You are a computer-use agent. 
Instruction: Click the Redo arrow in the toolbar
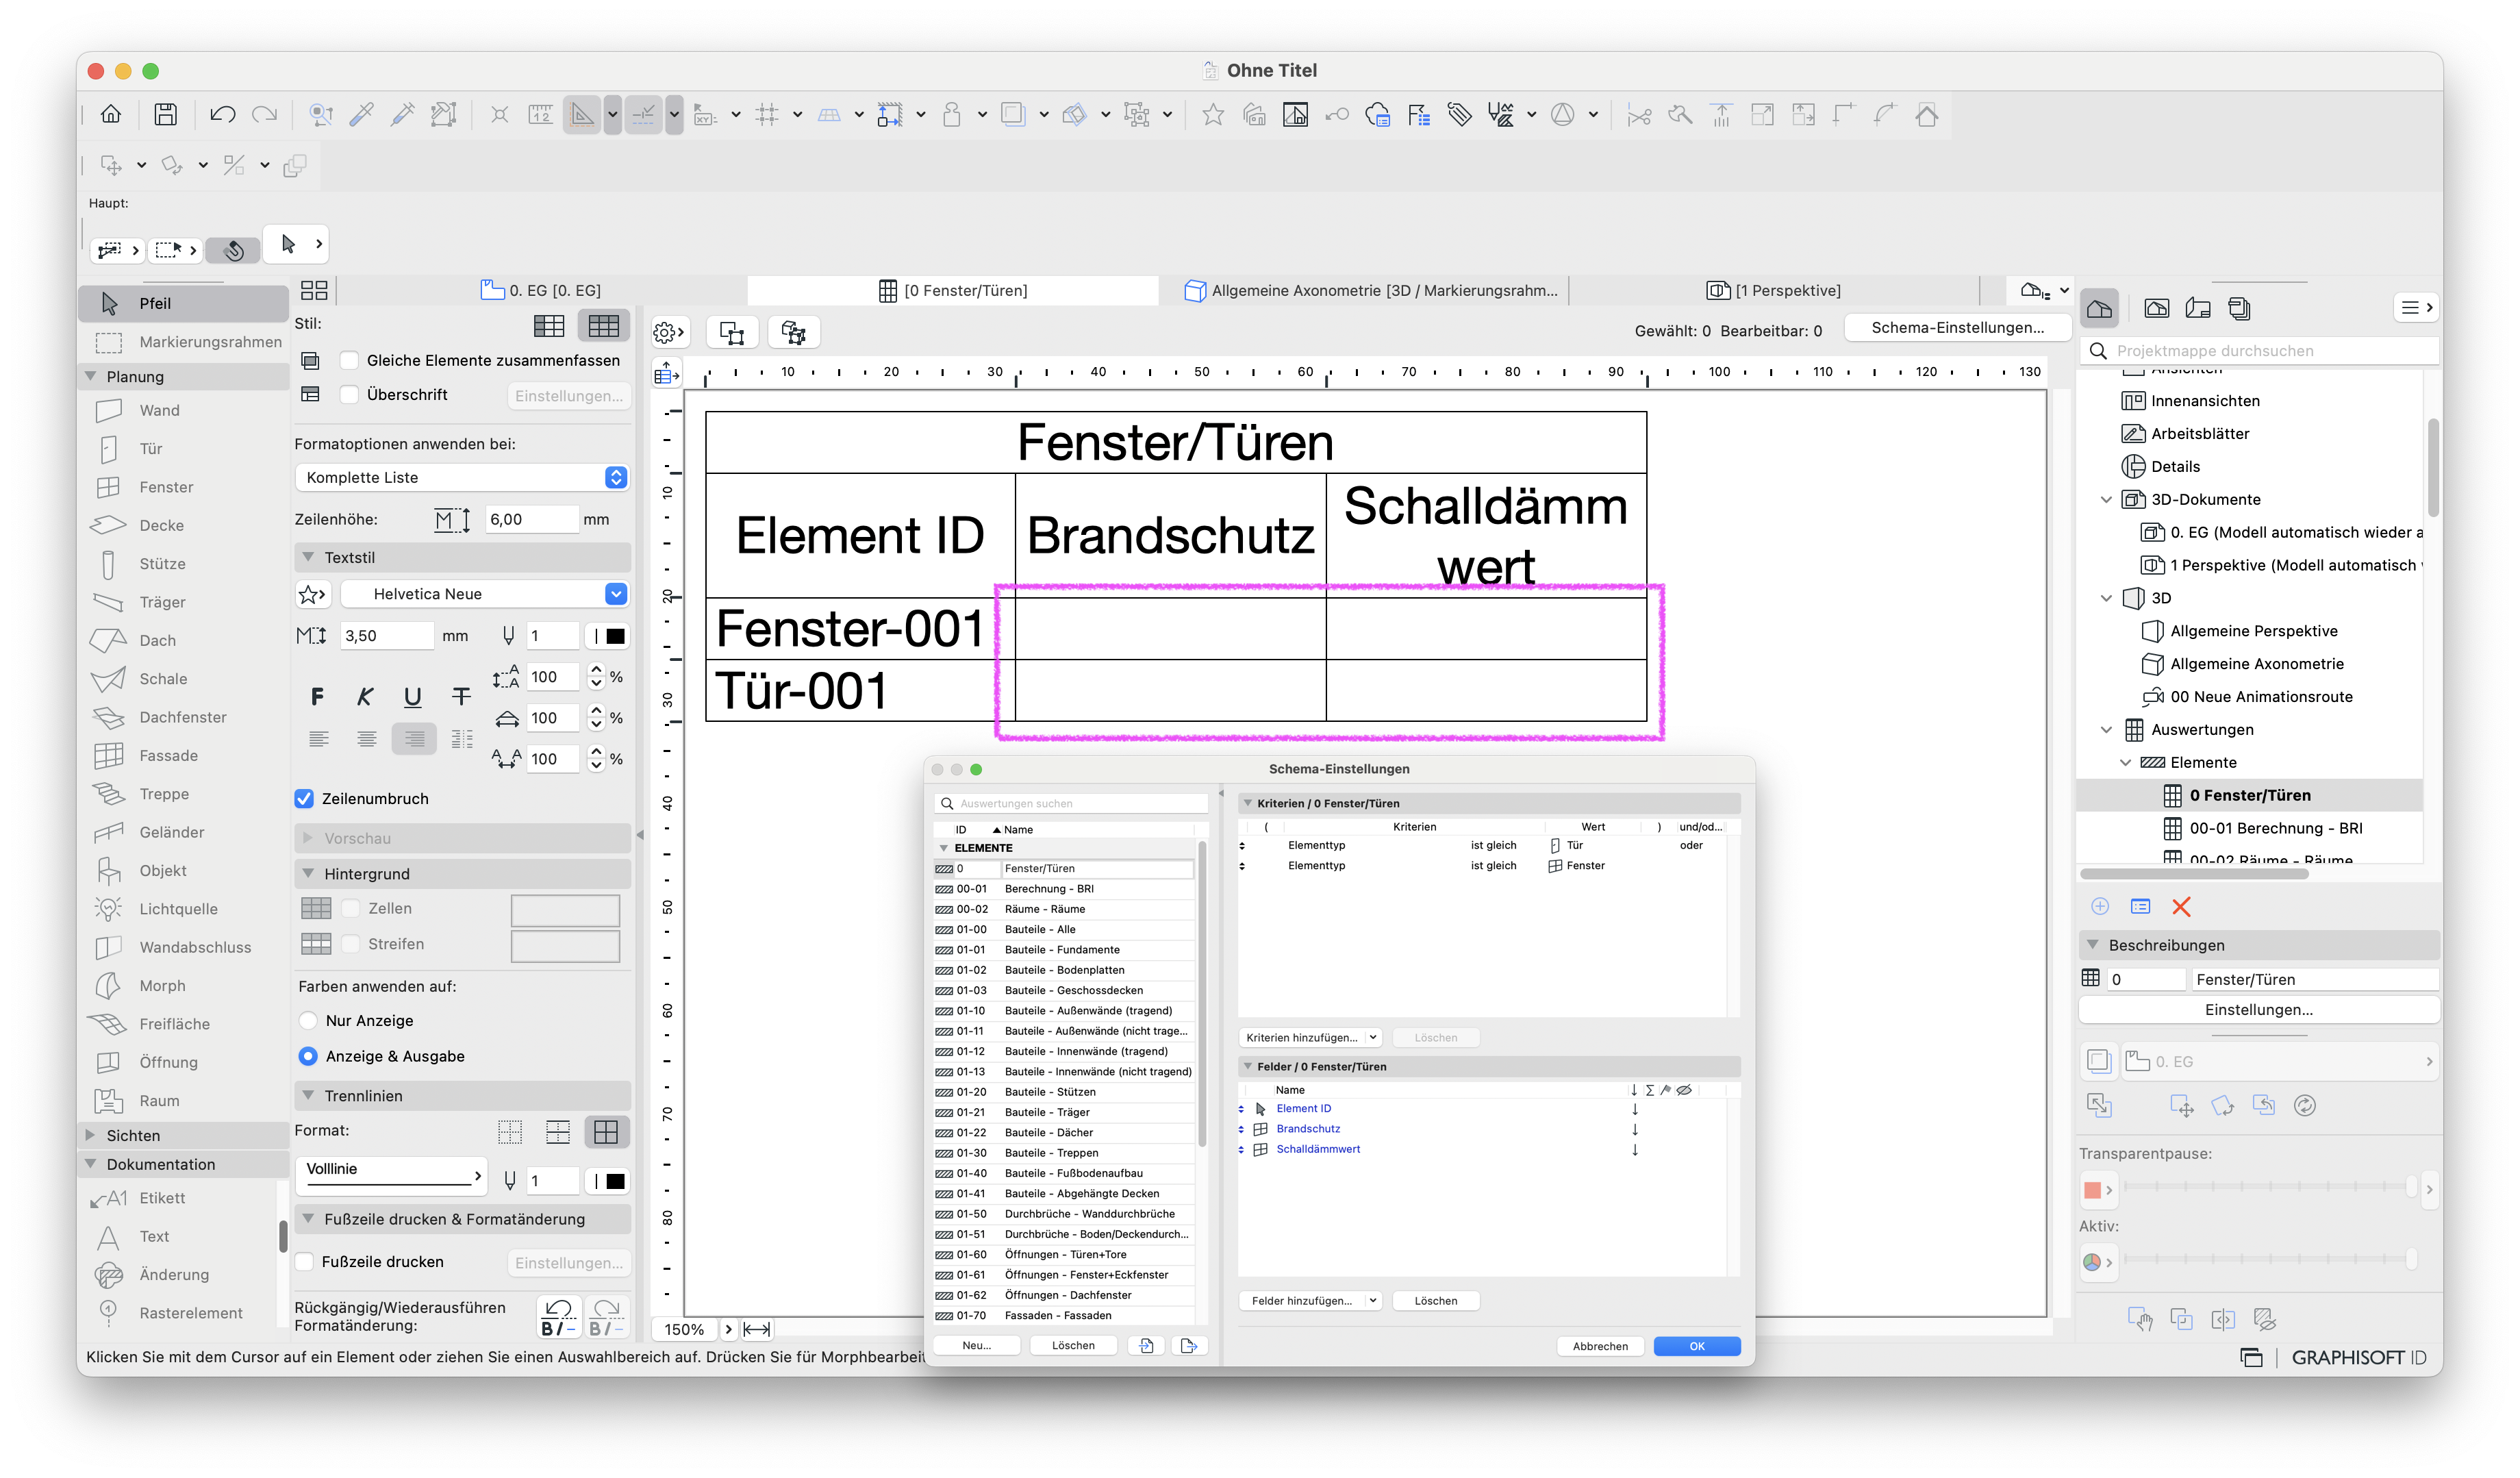click(264, 115)
